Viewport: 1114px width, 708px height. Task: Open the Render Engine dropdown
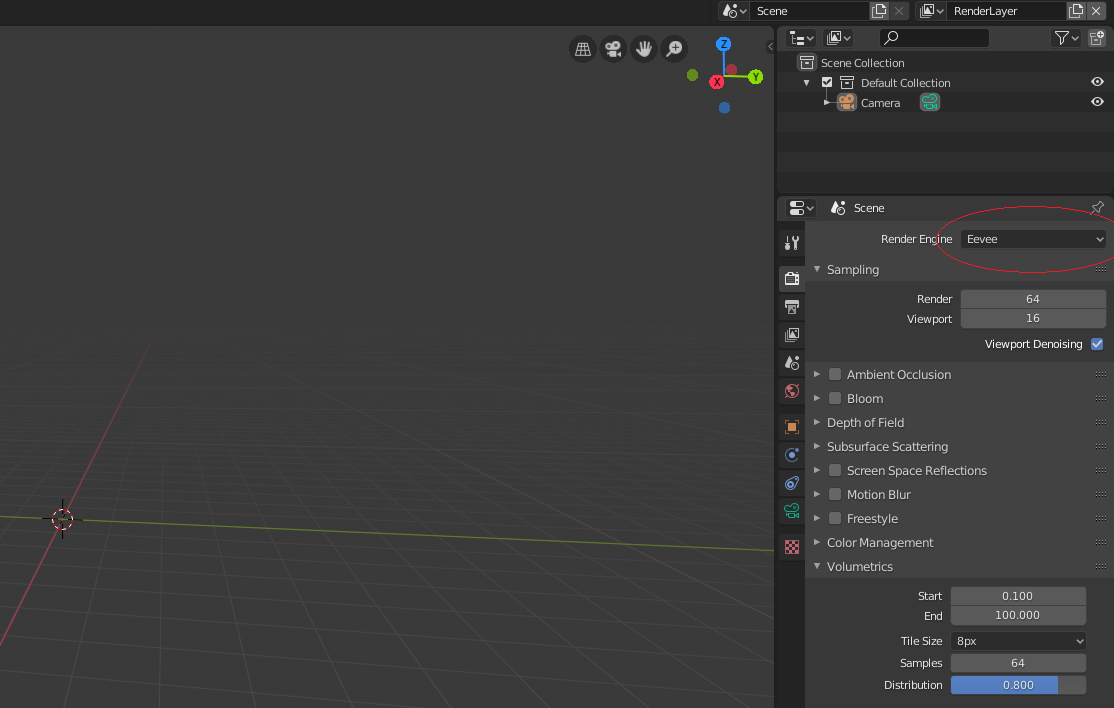point(1033,239)
